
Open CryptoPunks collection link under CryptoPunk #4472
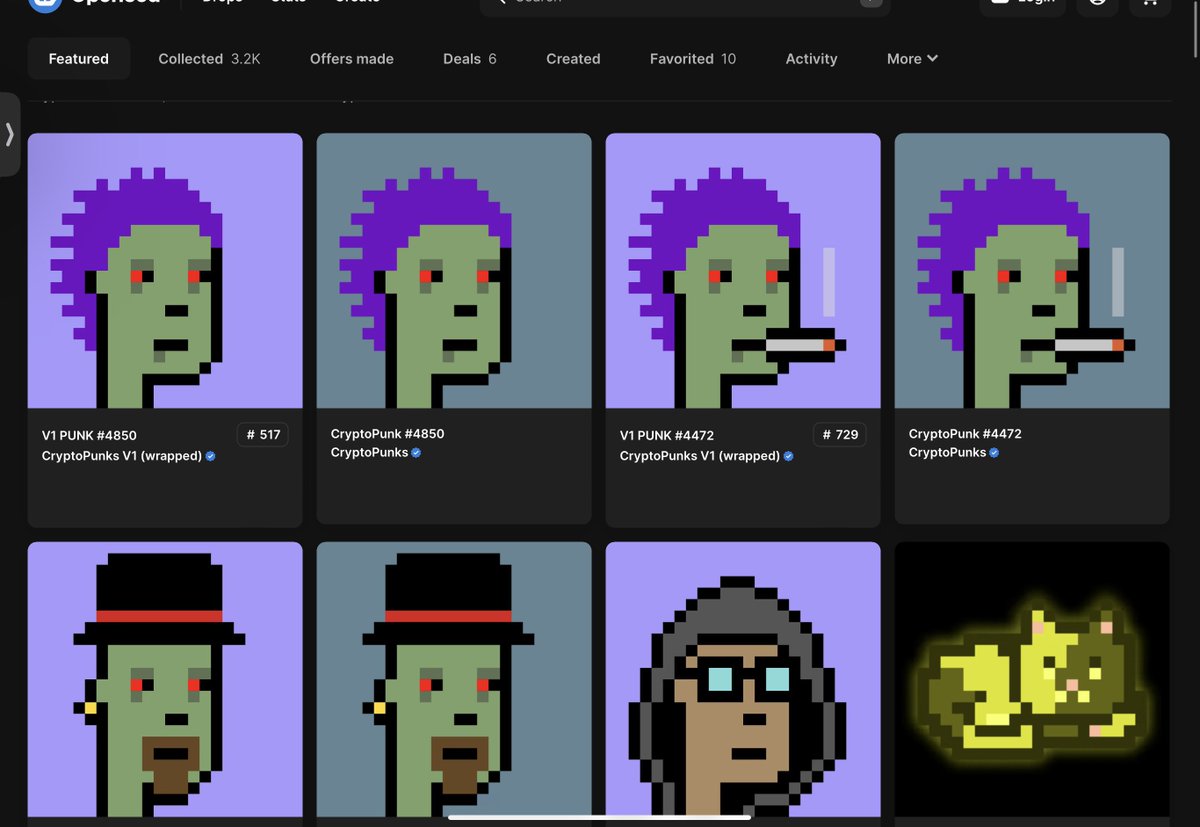[948, 453]
